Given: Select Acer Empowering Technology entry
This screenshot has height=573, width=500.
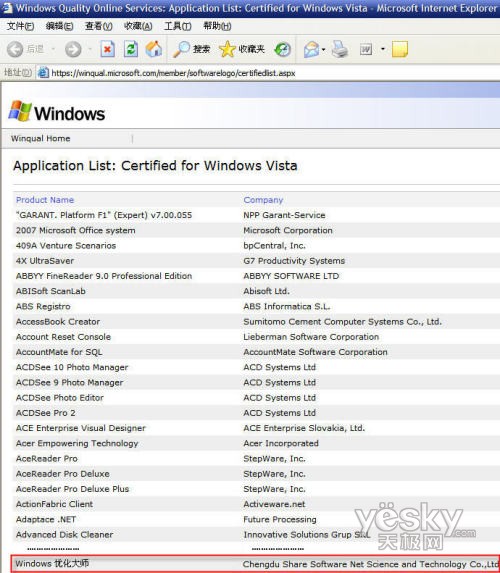Looking at the screenshot, I should point(77,444).
